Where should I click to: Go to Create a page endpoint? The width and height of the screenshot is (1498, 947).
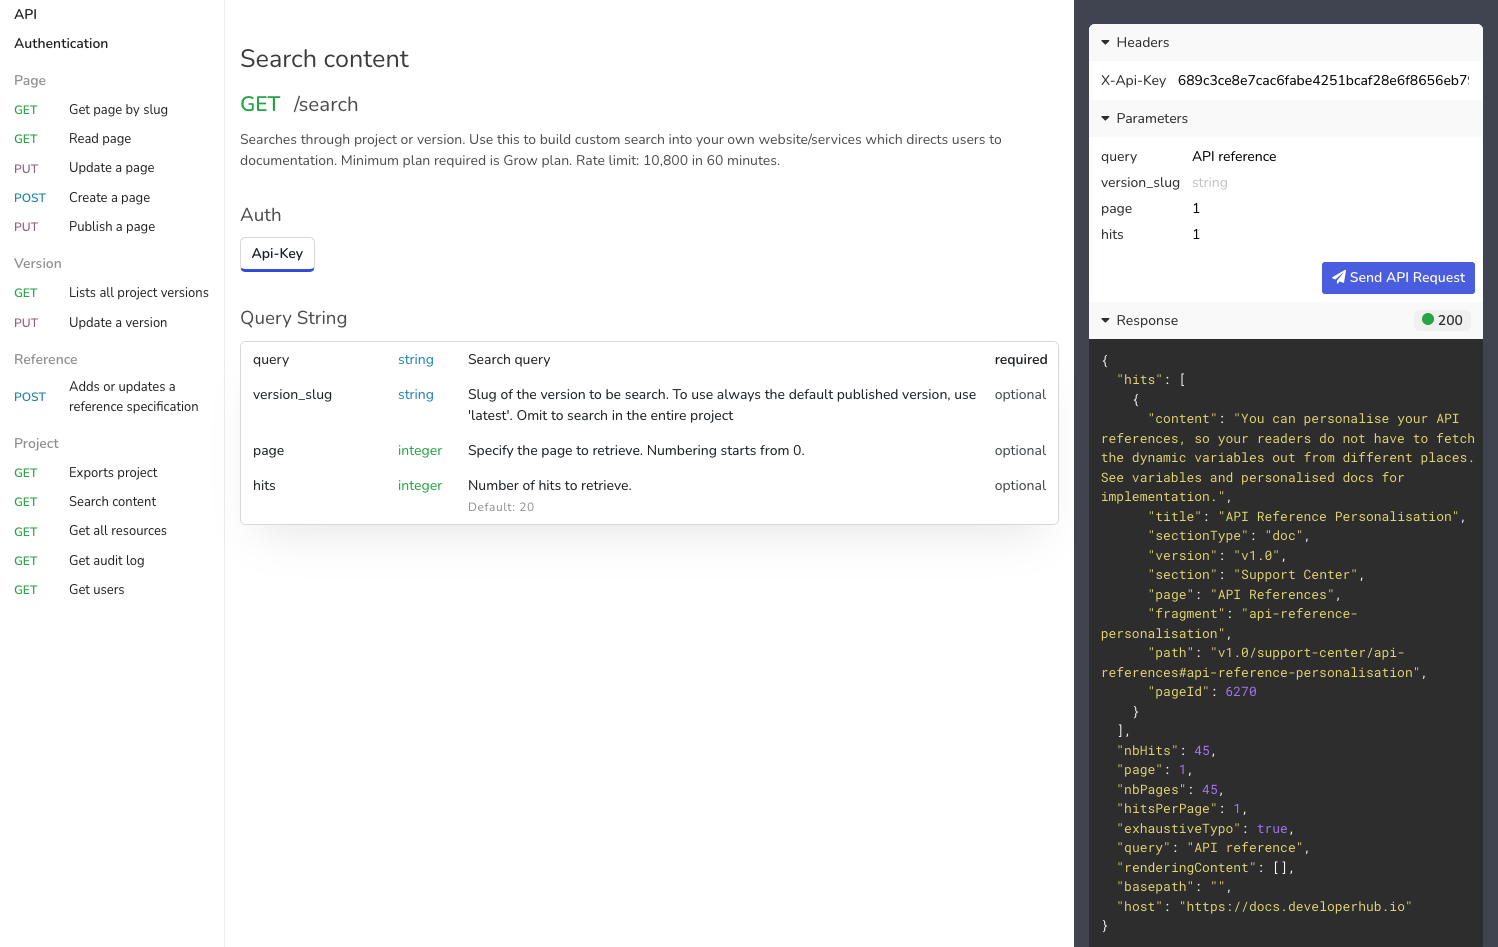109,198
